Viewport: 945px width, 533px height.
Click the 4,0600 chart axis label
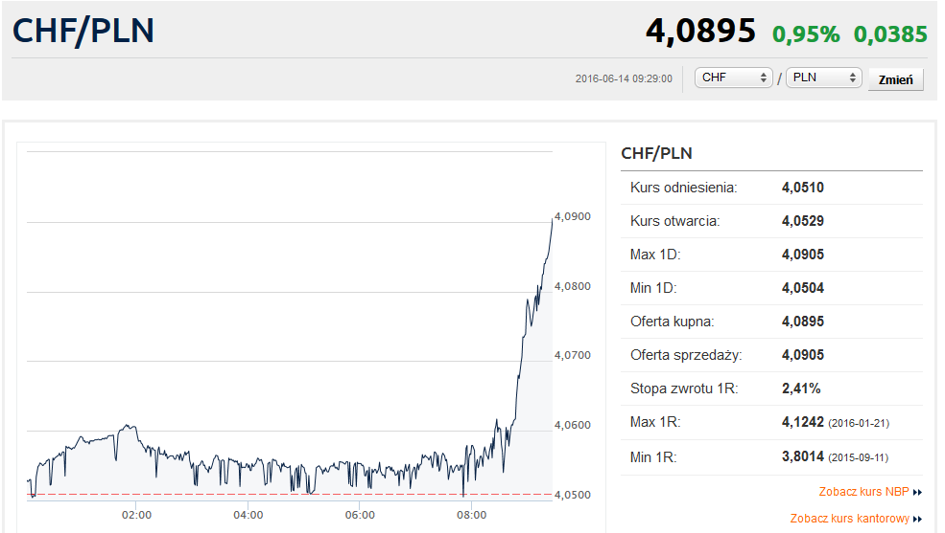573,425
